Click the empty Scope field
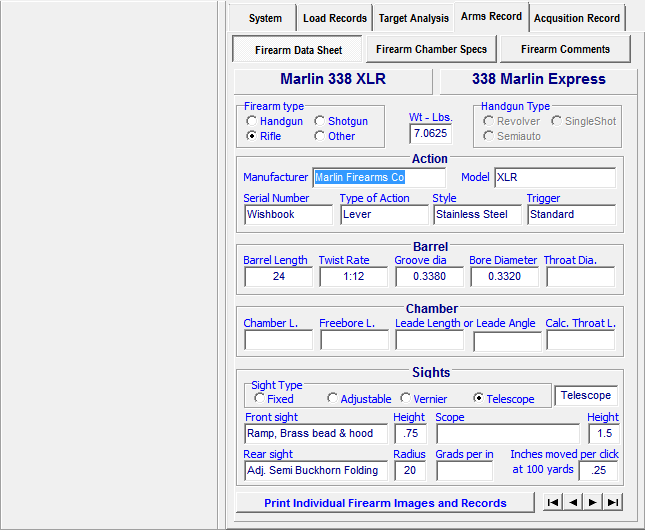The width and height of the screenshot is (645, 531). tap(508, 434)
